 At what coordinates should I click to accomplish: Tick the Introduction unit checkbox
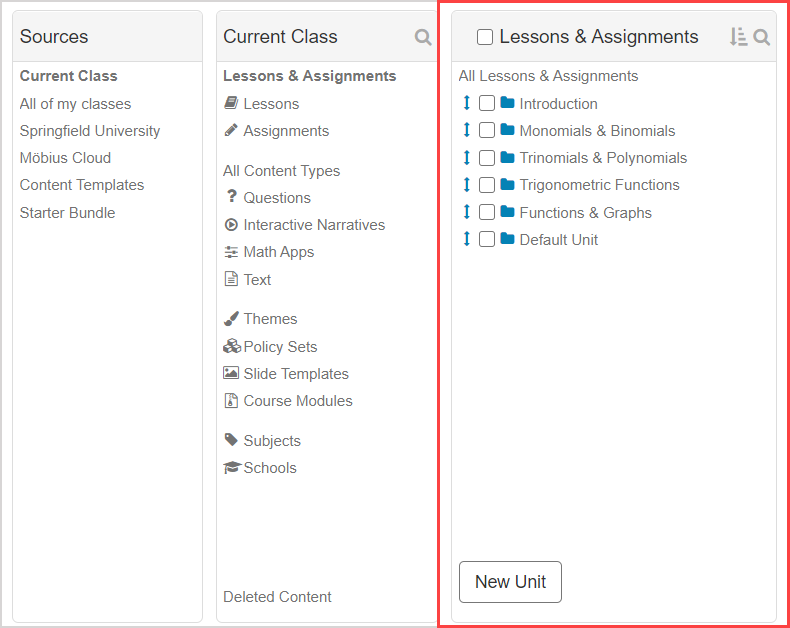click(x=487, y=103)
